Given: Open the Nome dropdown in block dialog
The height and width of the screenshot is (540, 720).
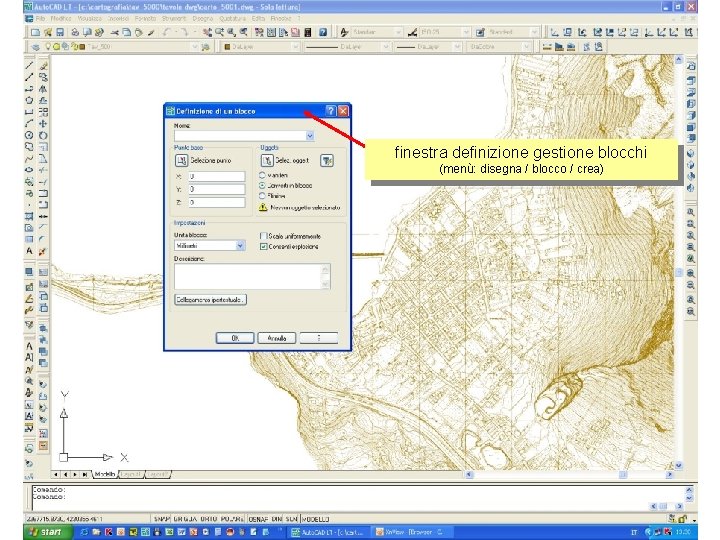Looking at the screenshot, I should click(310, 135).
